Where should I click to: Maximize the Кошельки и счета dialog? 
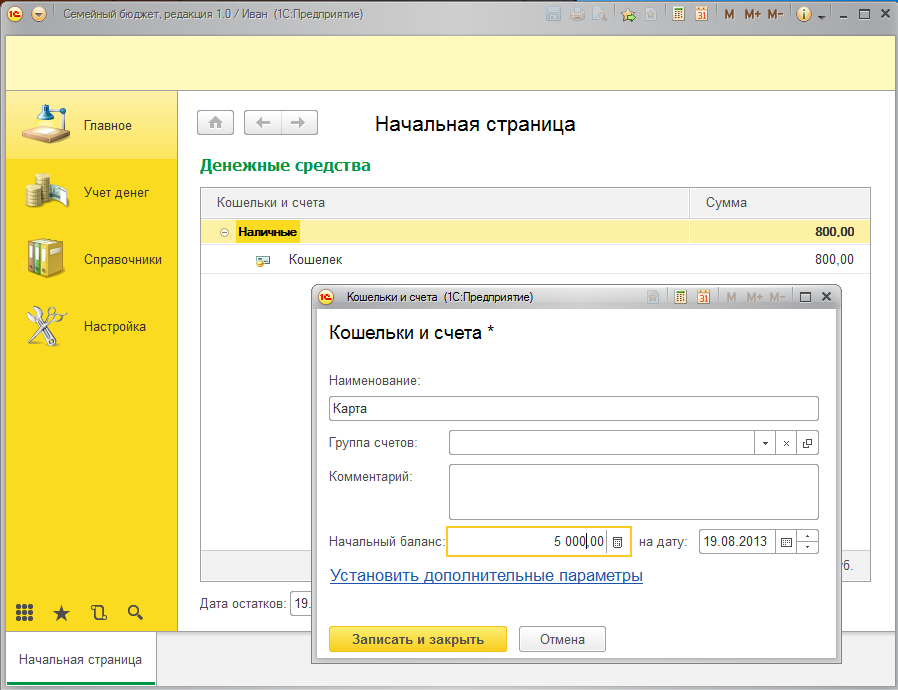pos(805,297)
